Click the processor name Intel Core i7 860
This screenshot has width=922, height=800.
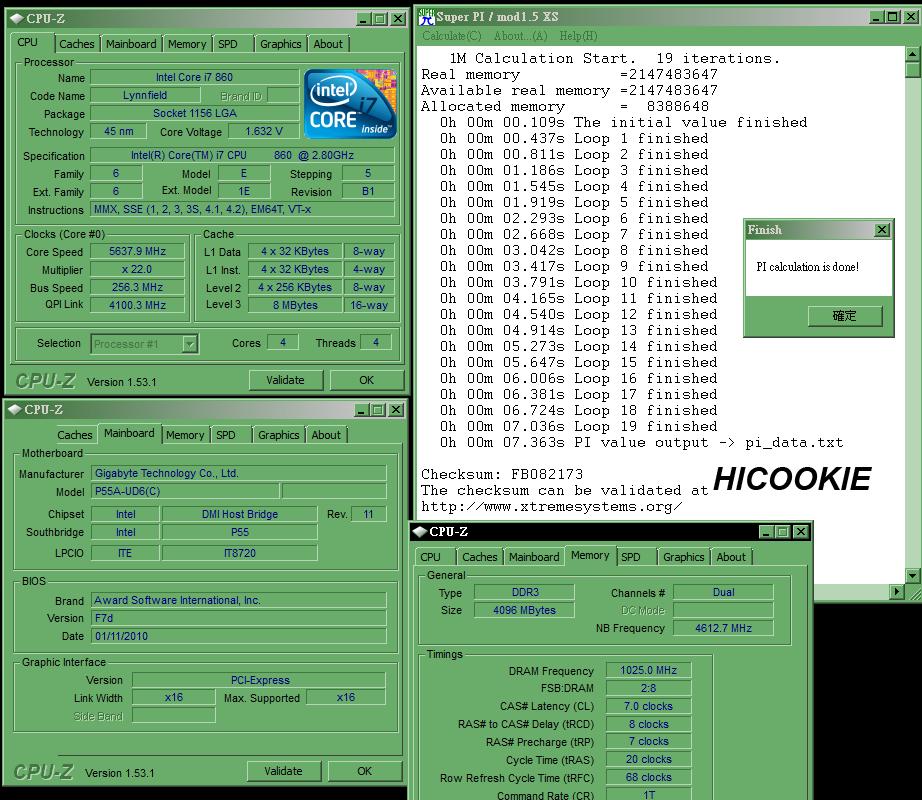(x=194, y=78)
